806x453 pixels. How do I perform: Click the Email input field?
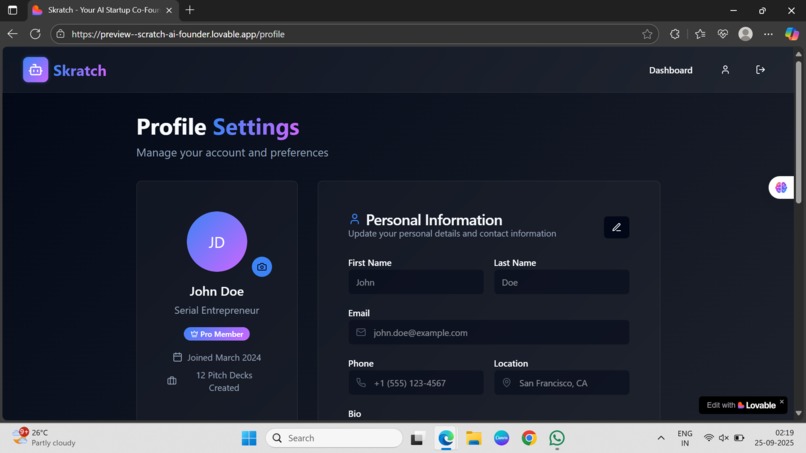pyautogui.click(x=488, y=333)
